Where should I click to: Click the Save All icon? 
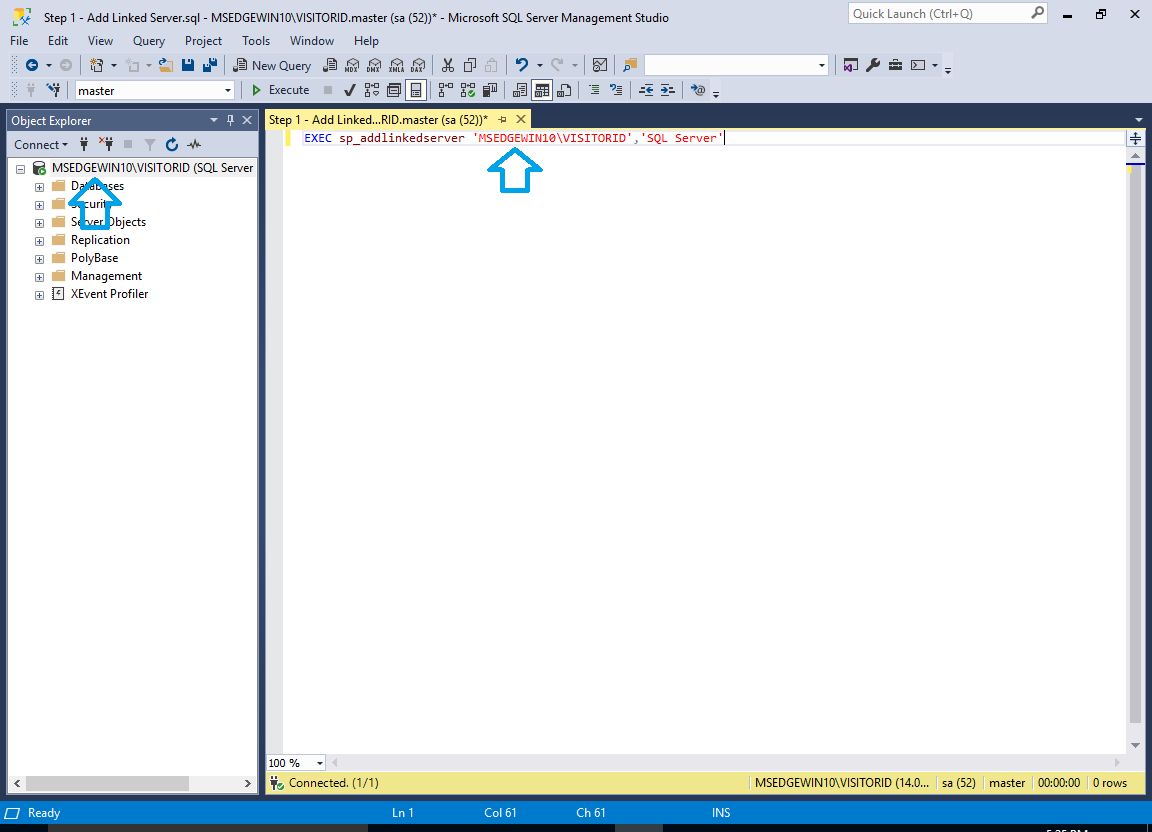coord(210,65)
